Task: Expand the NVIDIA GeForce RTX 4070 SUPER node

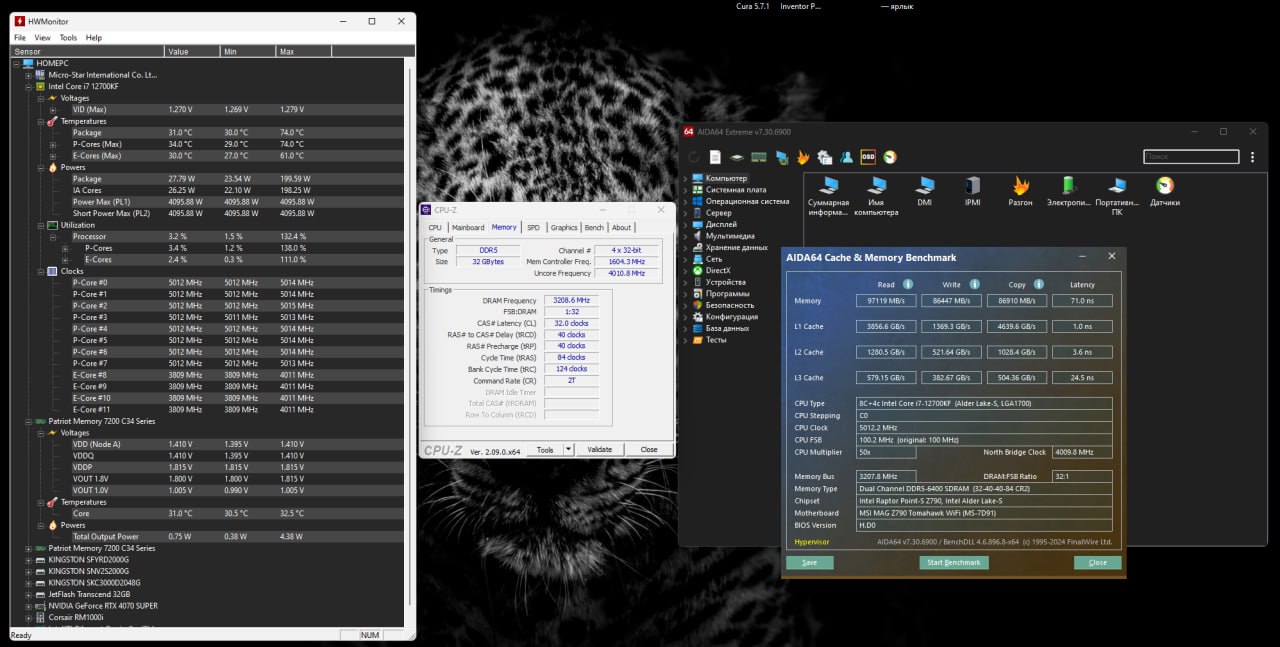Action: pyautogui.click(x=28, y=606)
